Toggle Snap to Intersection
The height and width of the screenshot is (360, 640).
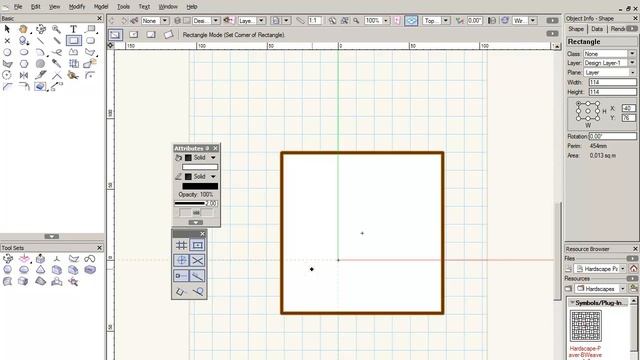point(197,260)
